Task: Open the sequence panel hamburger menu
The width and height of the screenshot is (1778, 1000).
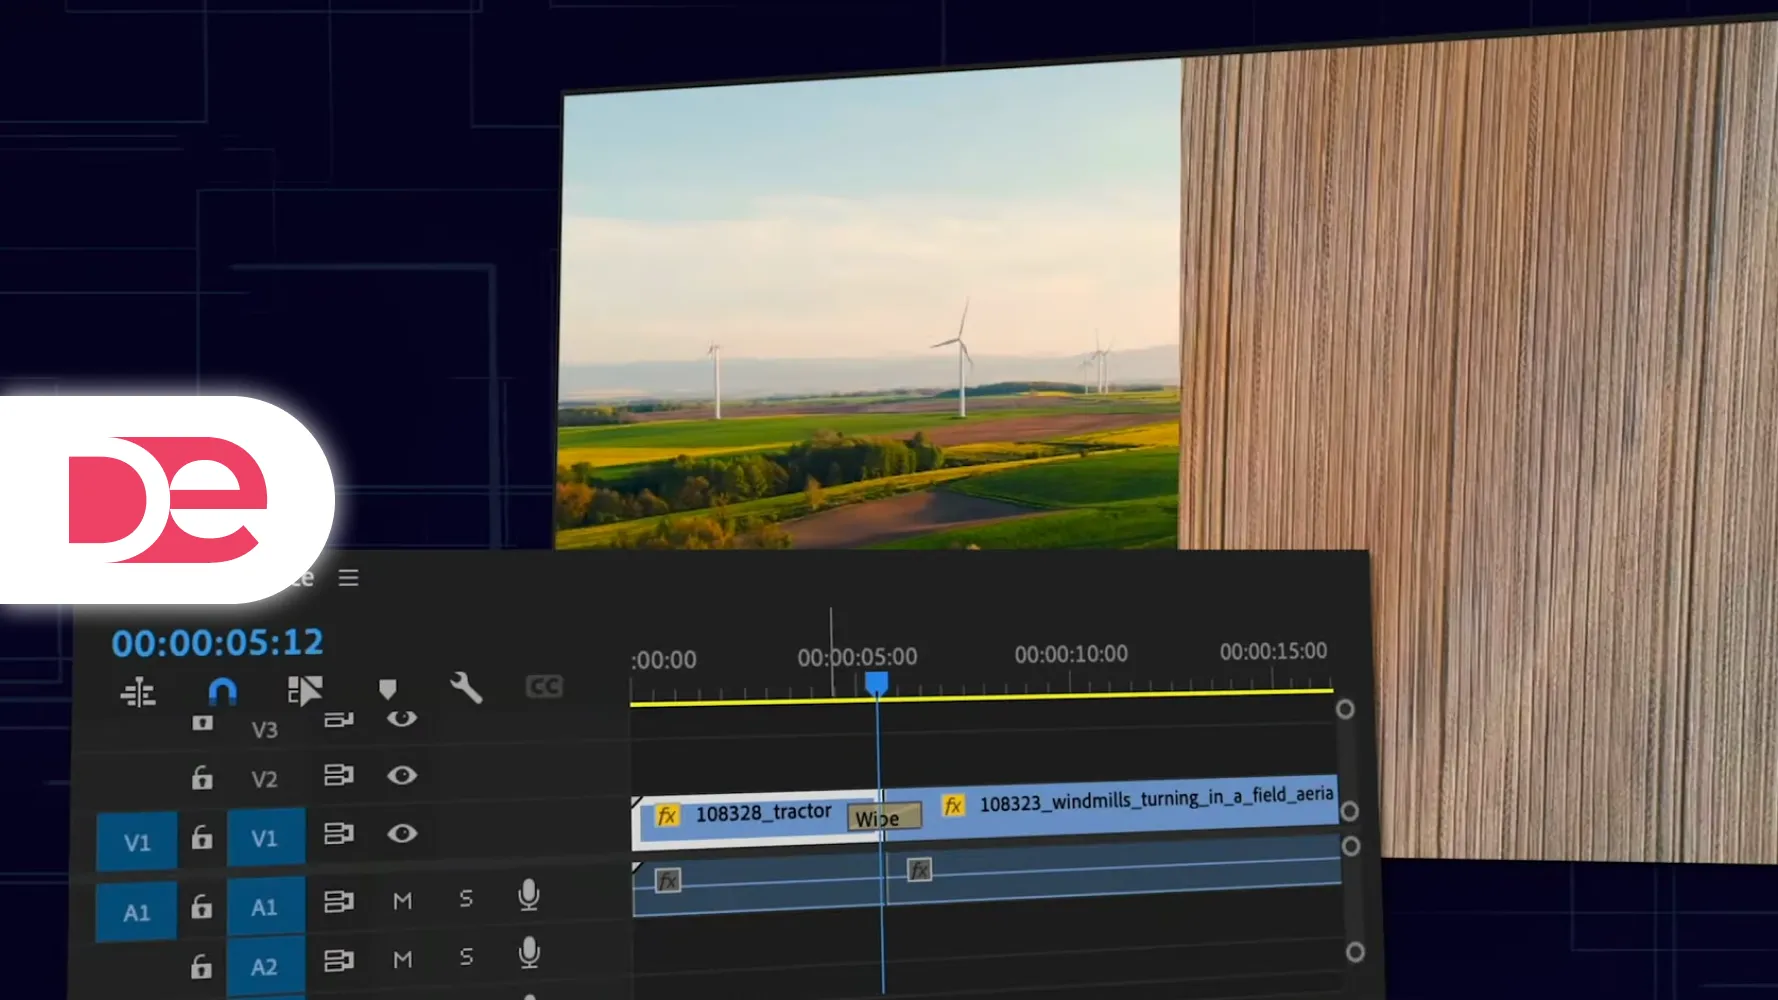Action: (x=348, y=578)
